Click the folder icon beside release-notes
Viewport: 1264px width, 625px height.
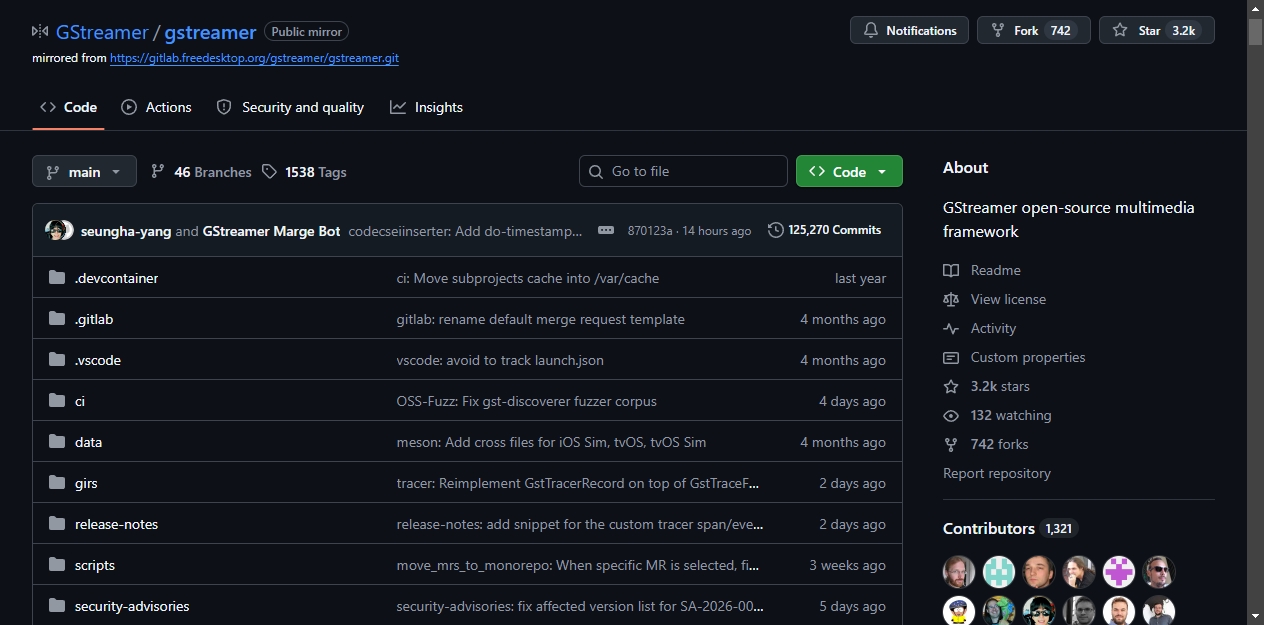pyautogui.click(x=57, y=524)
